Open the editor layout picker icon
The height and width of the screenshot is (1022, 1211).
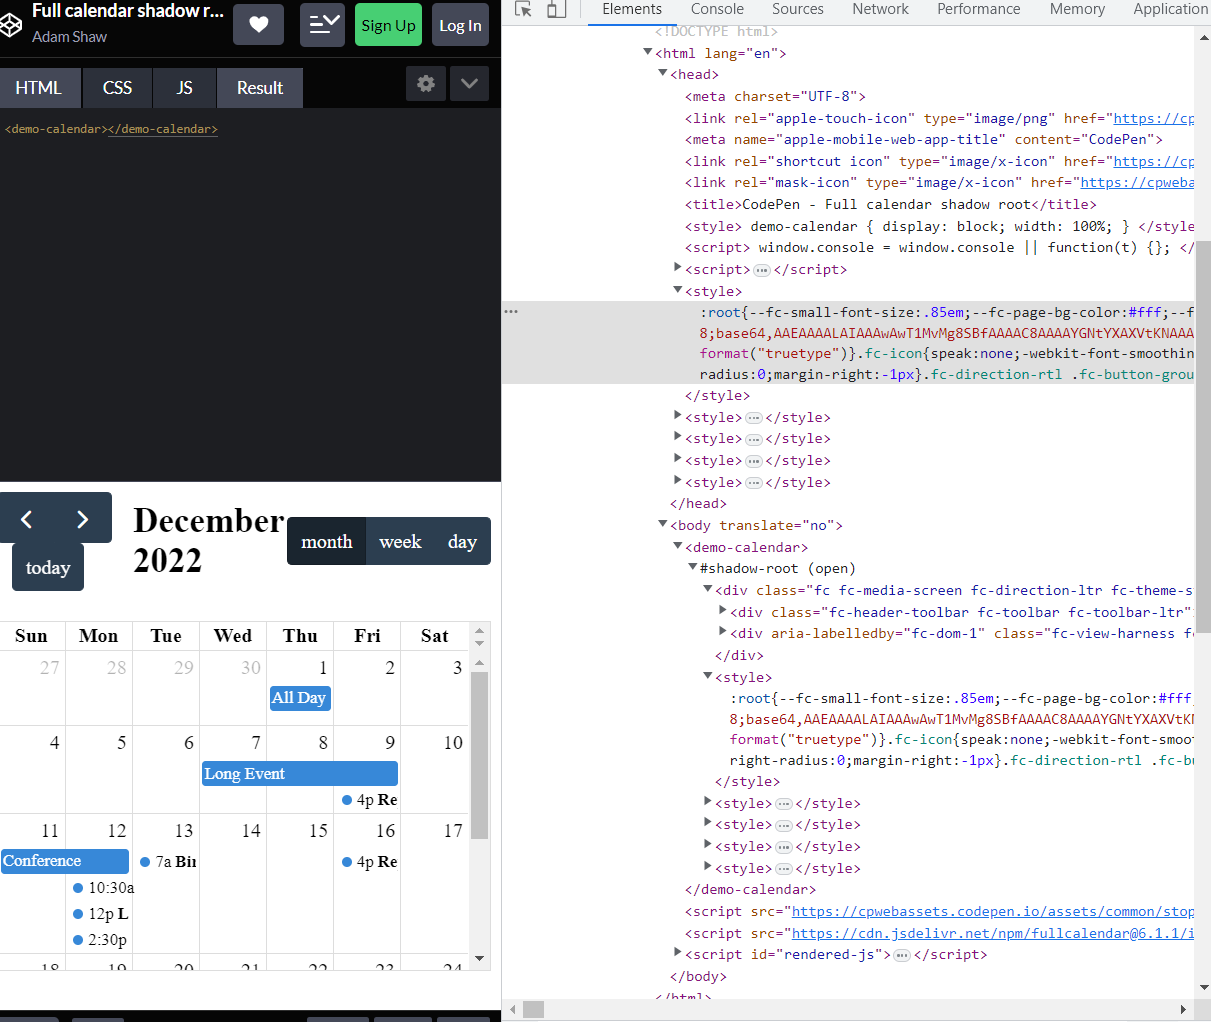tap(322, 24)
